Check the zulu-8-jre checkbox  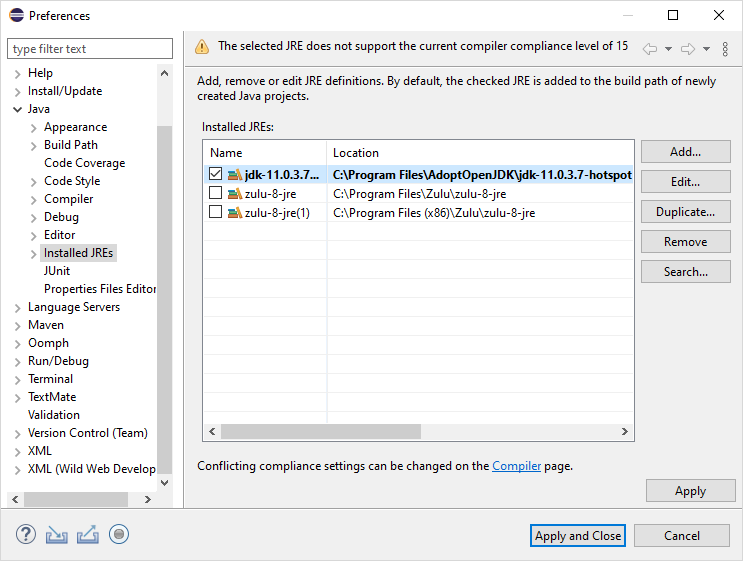215,193
